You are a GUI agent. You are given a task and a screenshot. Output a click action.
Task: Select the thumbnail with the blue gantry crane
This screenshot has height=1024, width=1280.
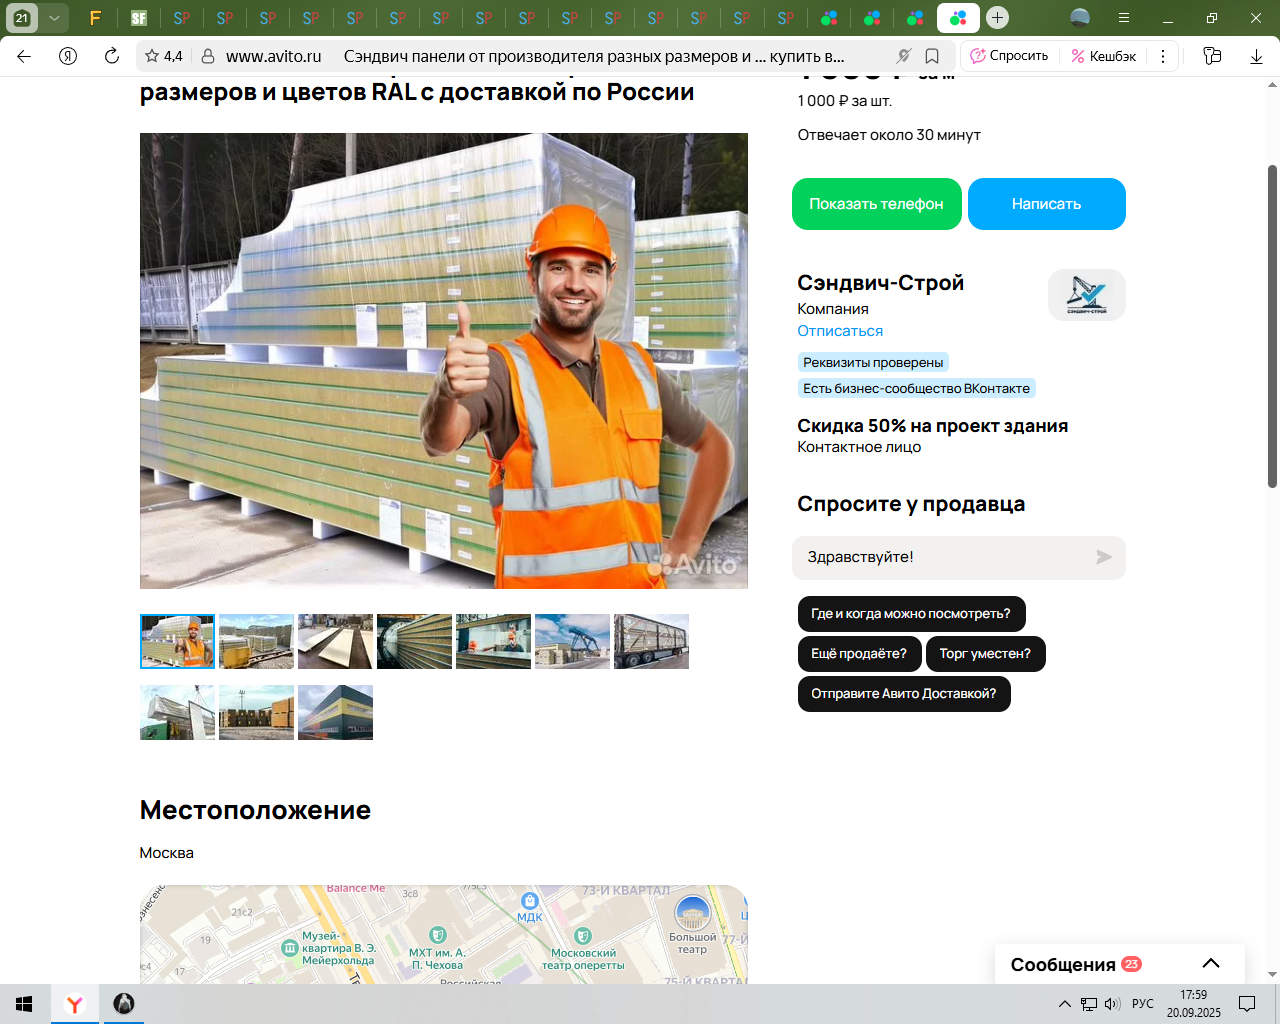click(x=572, y=642)
